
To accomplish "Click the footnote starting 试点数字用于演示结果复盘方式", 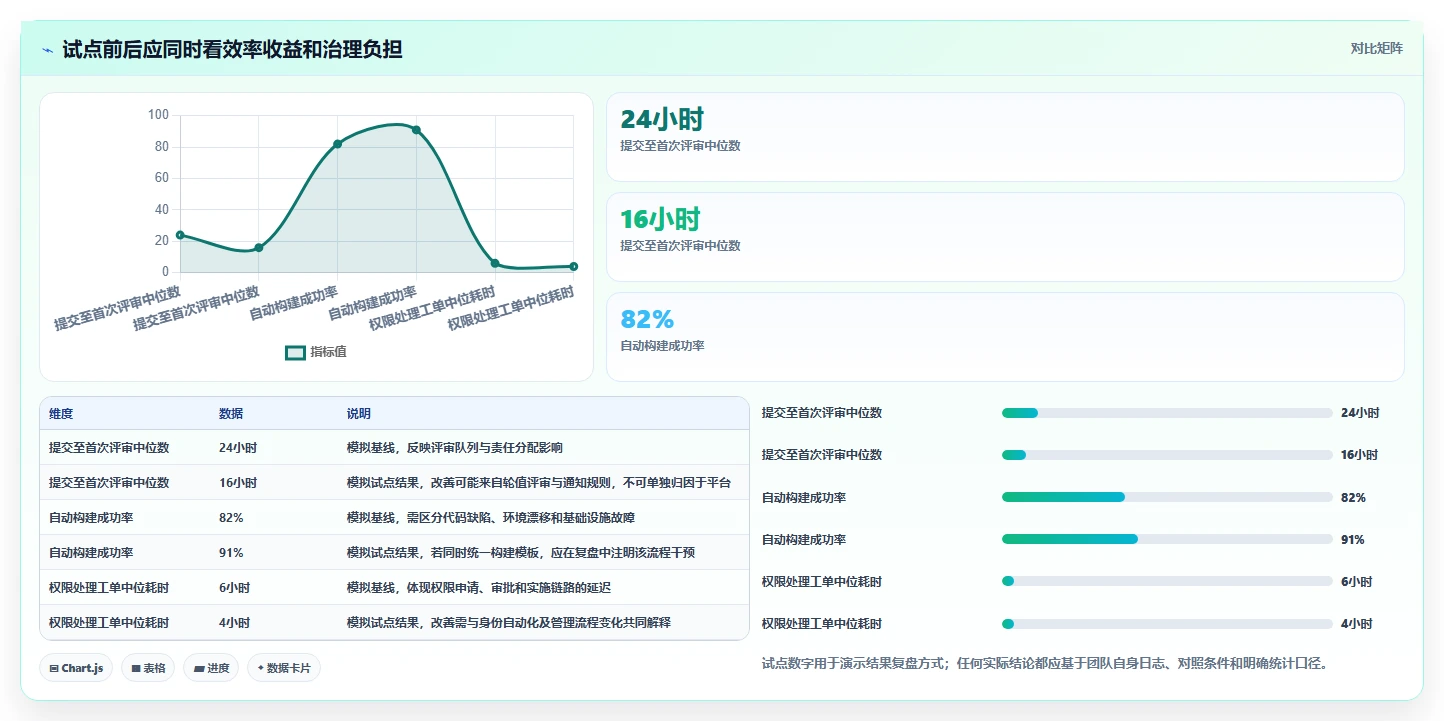I will coord(1045,663).
